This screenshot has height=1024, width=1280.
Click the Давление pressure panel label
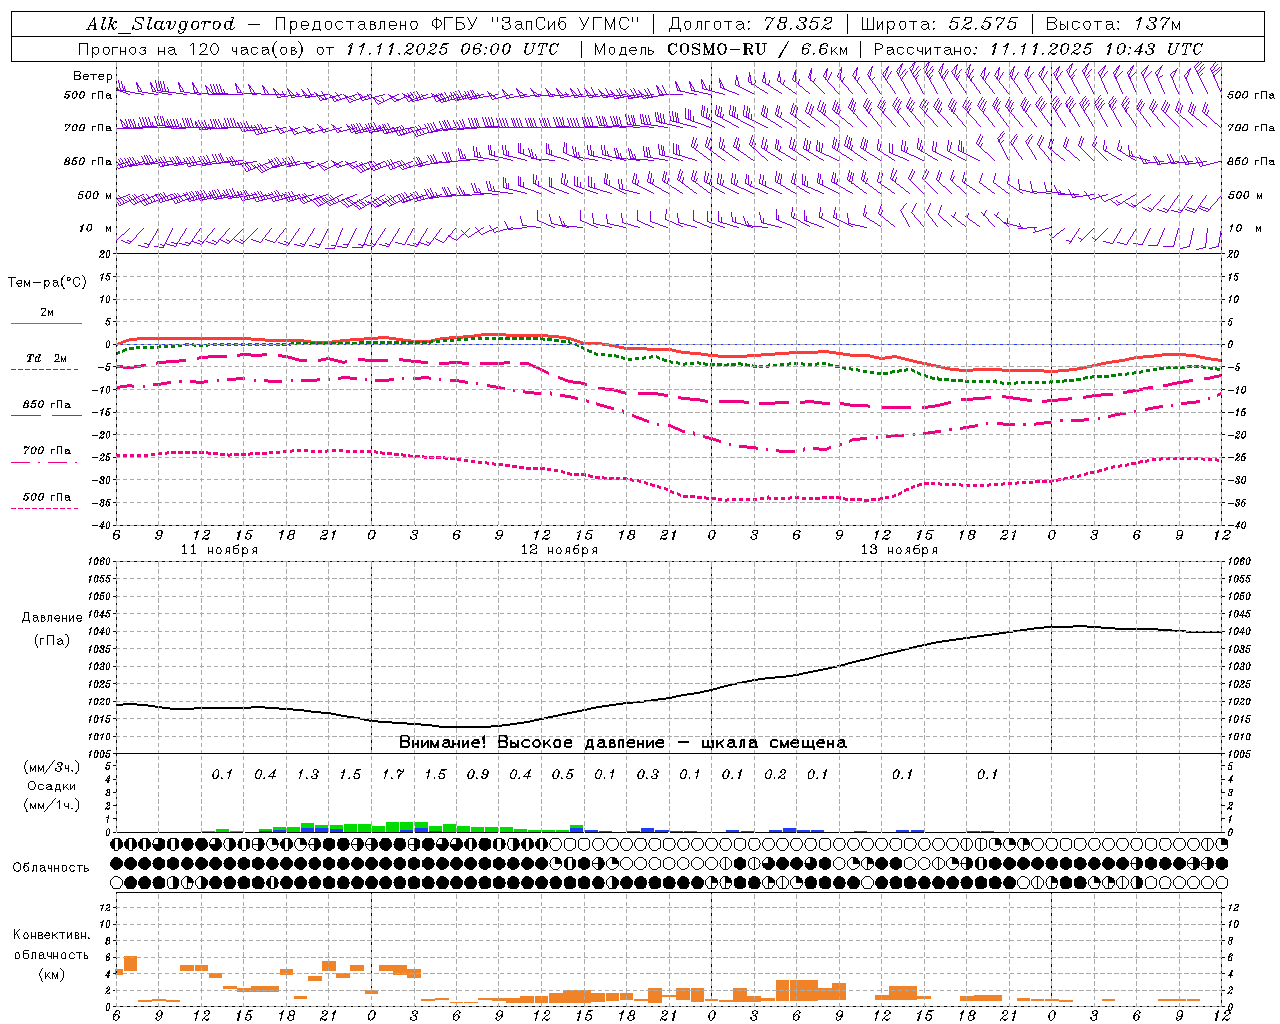point(52,618)
